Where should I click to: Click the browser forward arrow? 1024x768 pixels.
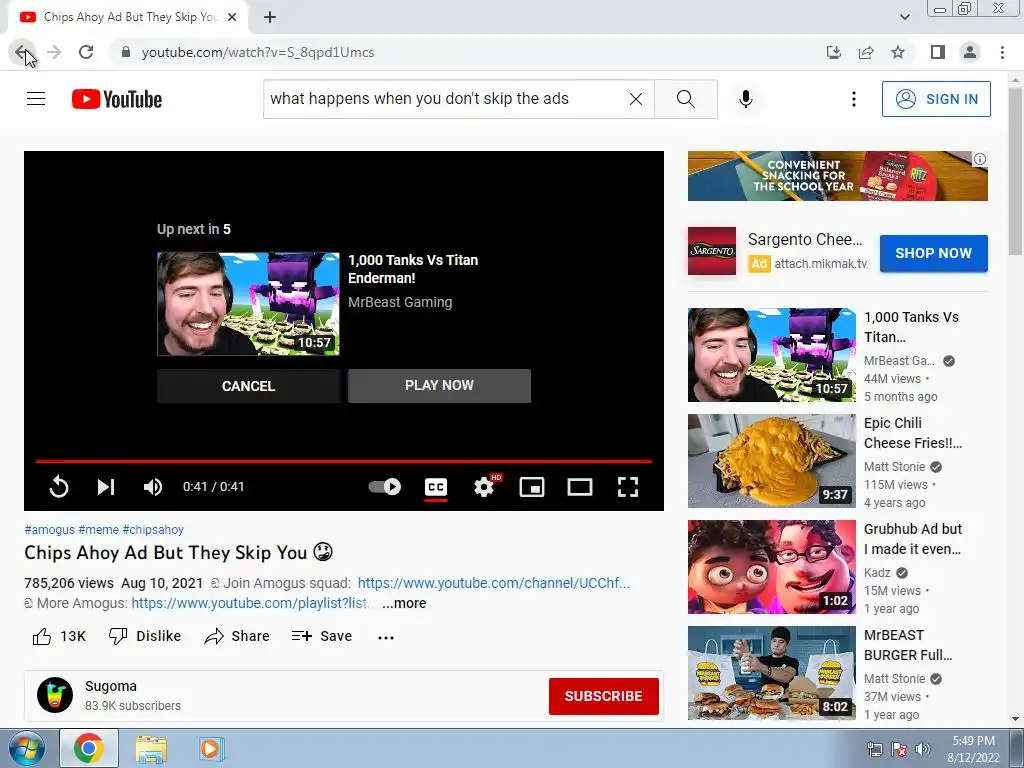point(54,52)
